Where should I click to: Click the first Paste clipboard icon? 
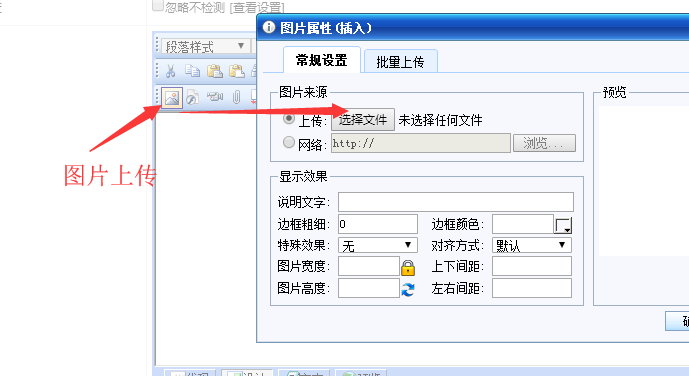click(215, 71)
